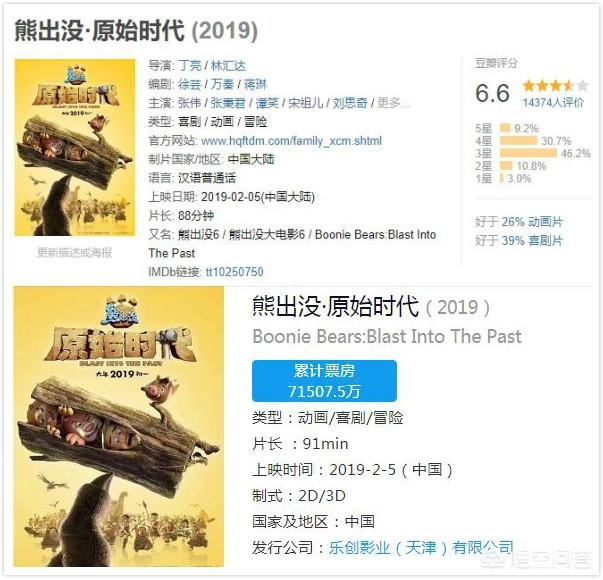Open director 丁亮's profile link
Viewport: 603px width, 580px height.
pyautogui.click(x=190, y=66)
